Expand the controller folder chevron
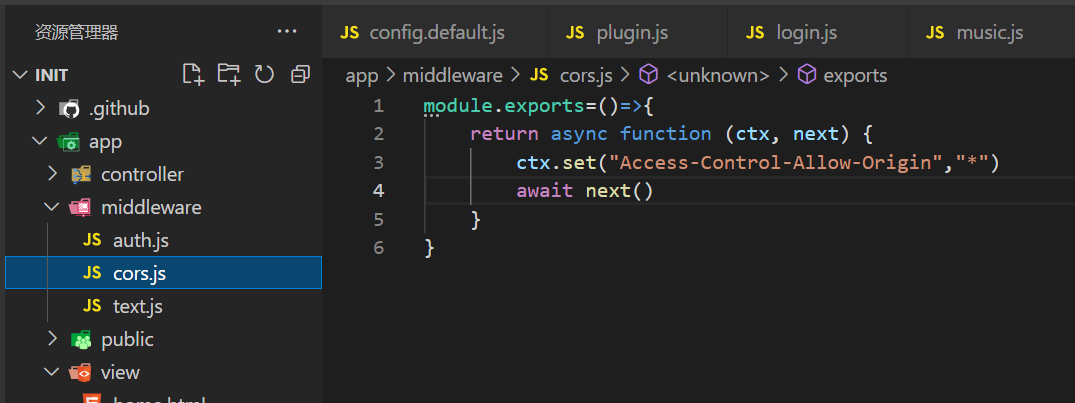Viewport: 1075px width, 403px height. coord(52,174)
